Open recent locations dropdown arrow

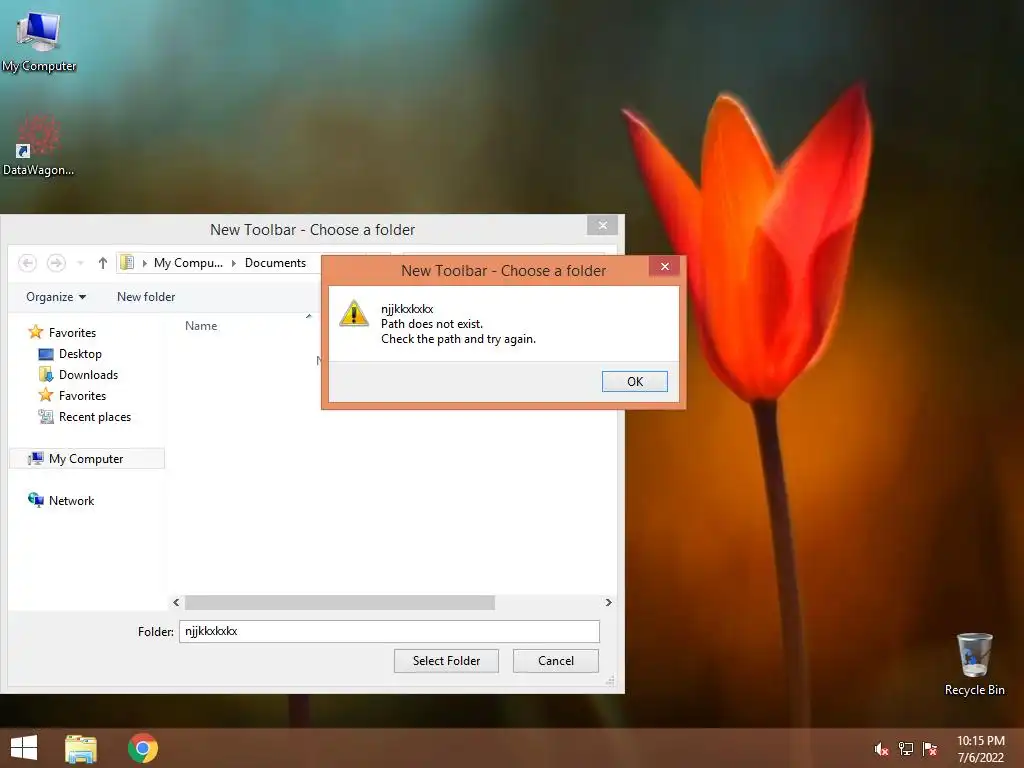pos(80,263)
